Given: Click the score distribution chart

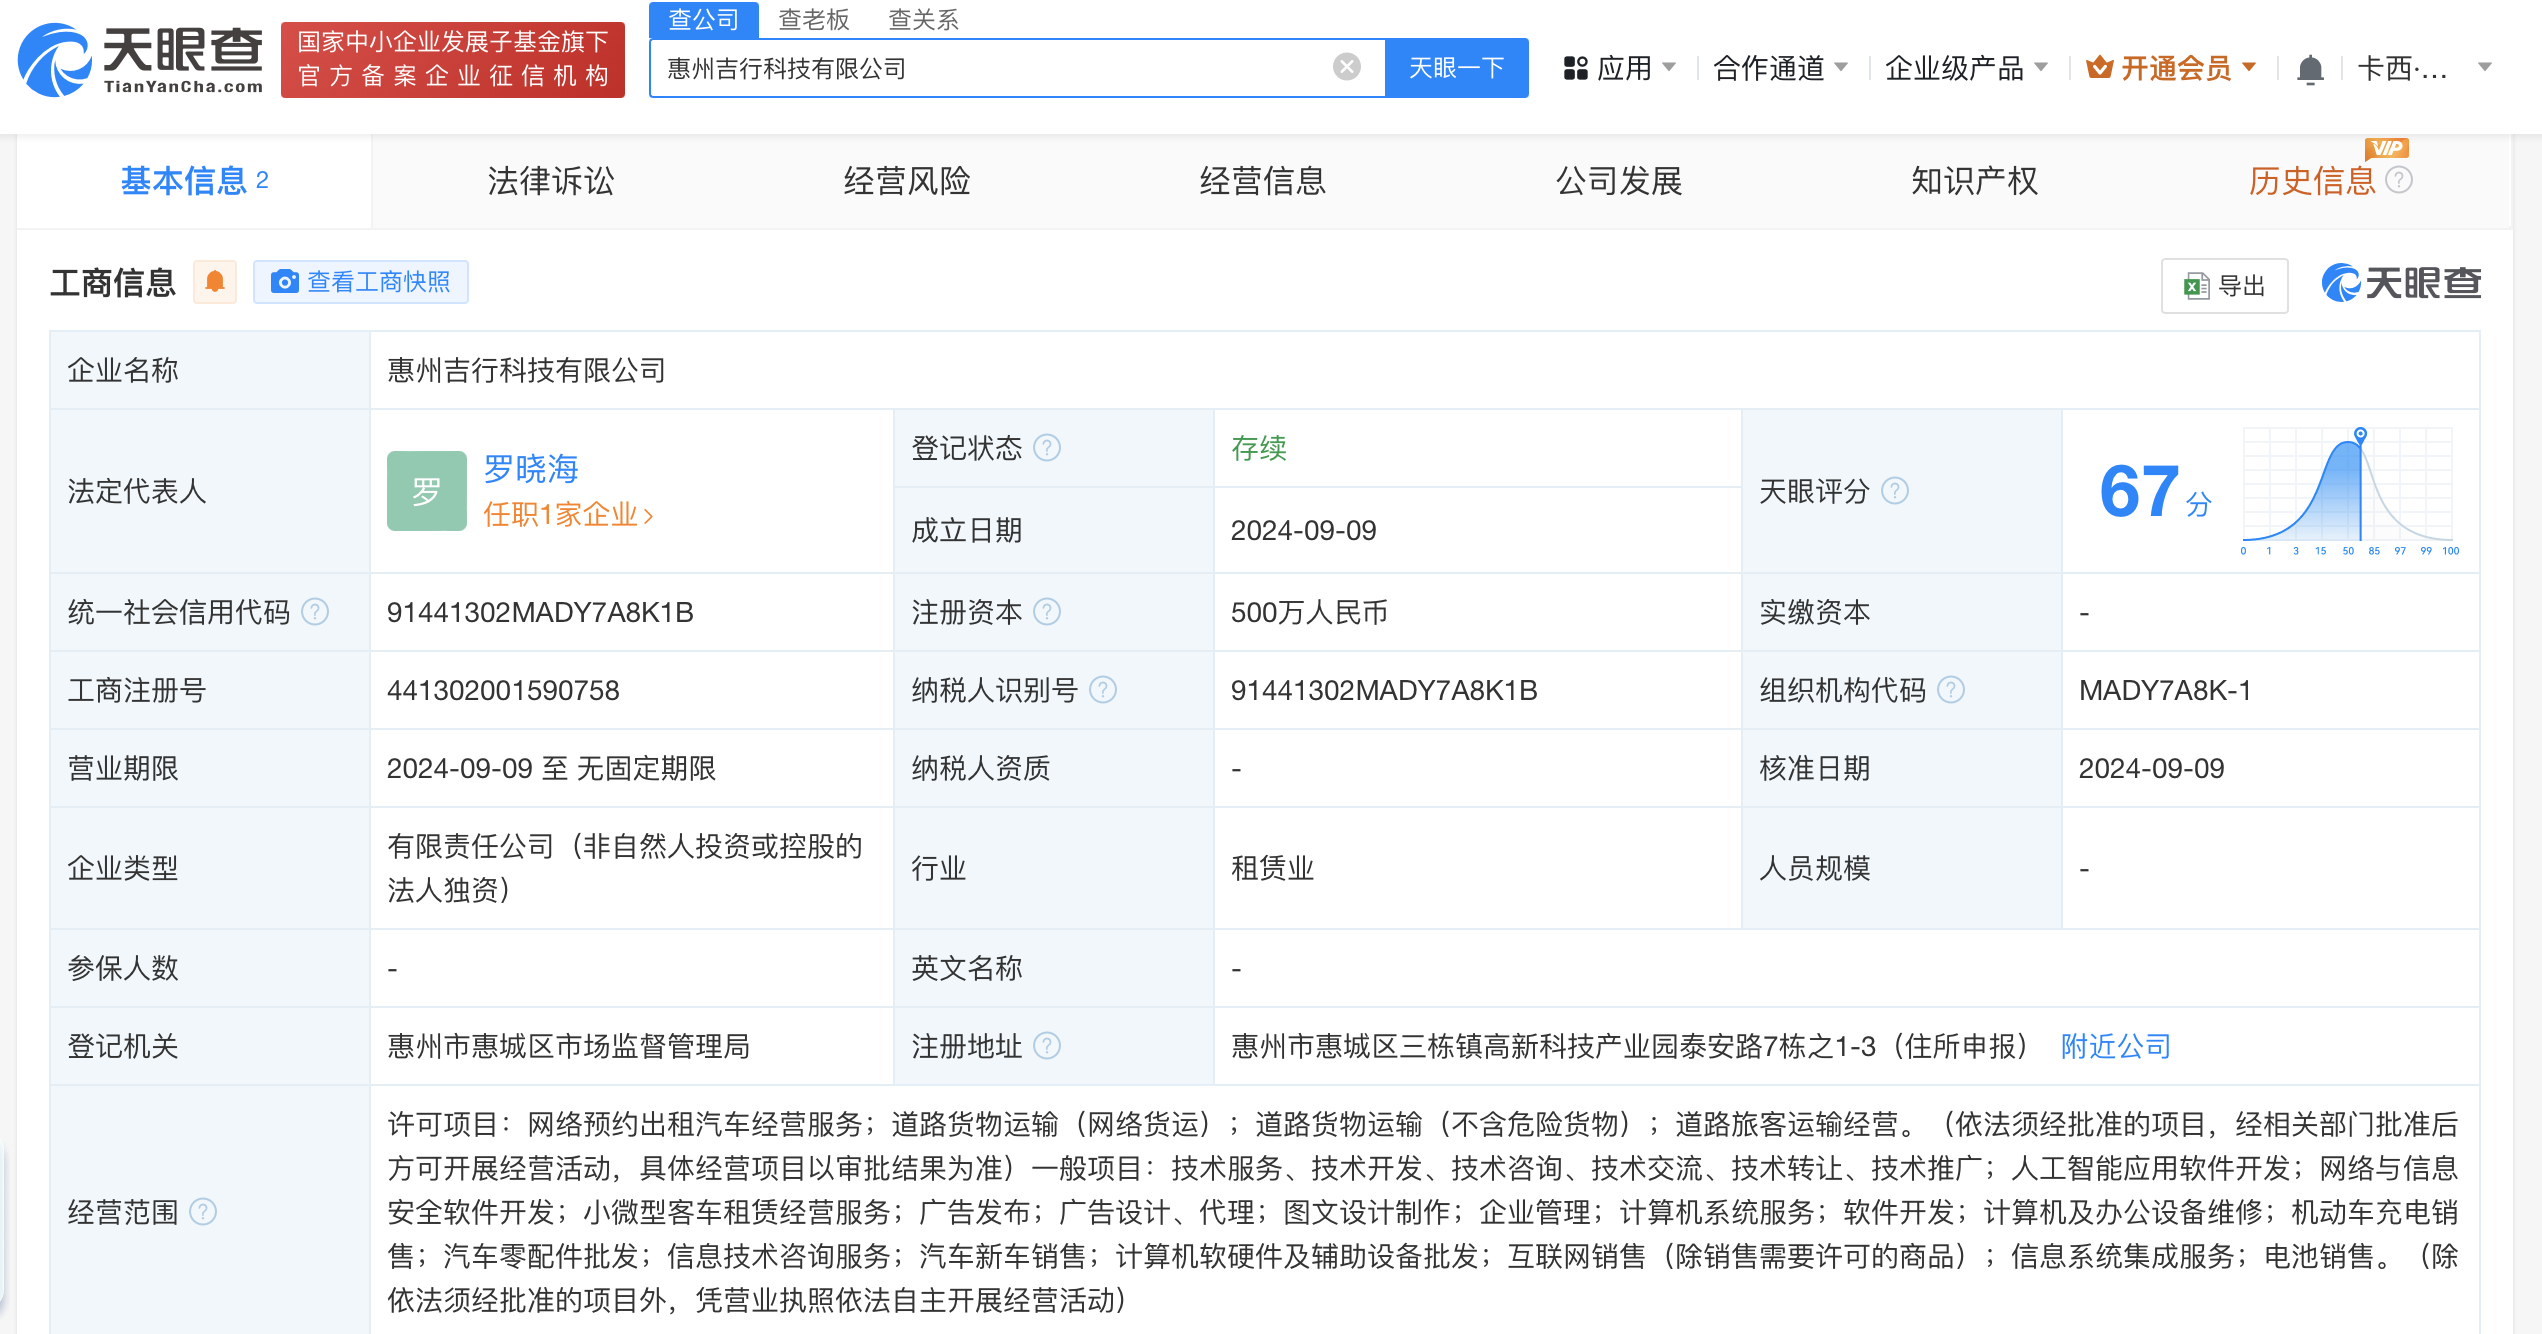Looking at the screenshot, I should pyautogui.click(x=2349, y=490).
